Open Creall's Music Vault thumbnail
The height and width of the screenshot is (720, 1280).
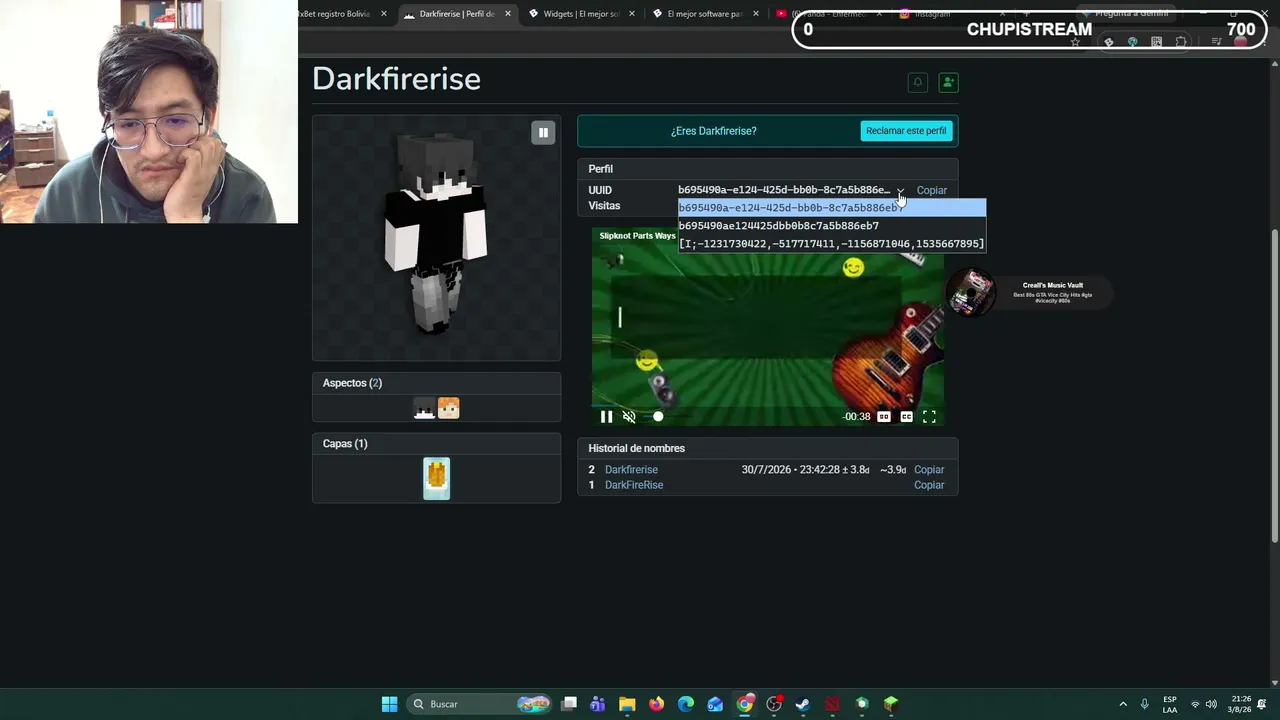pyautogui.click(x=971, y=293)
